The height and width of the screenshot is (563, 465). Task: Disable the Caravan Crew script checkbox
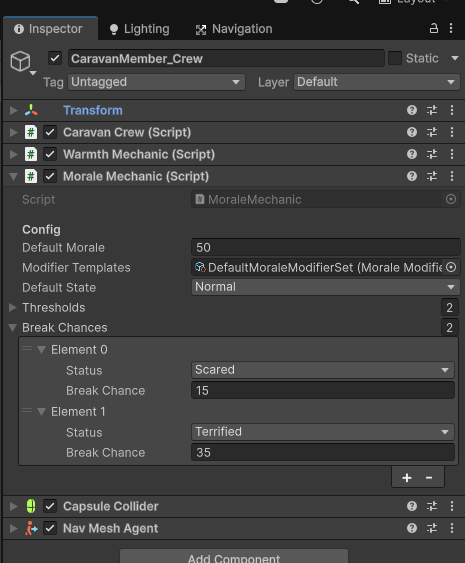pos(50,132)
